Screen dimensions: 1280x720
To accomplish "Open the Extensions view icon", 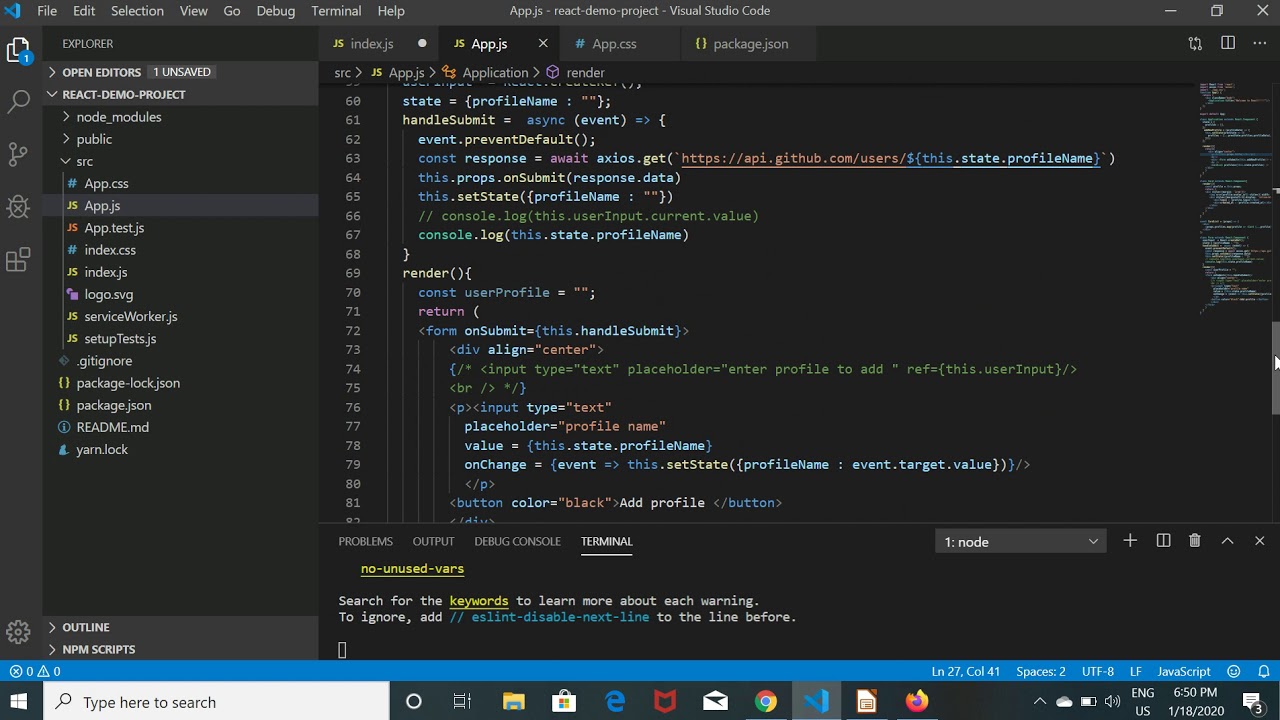I will (x=19, y=260).
